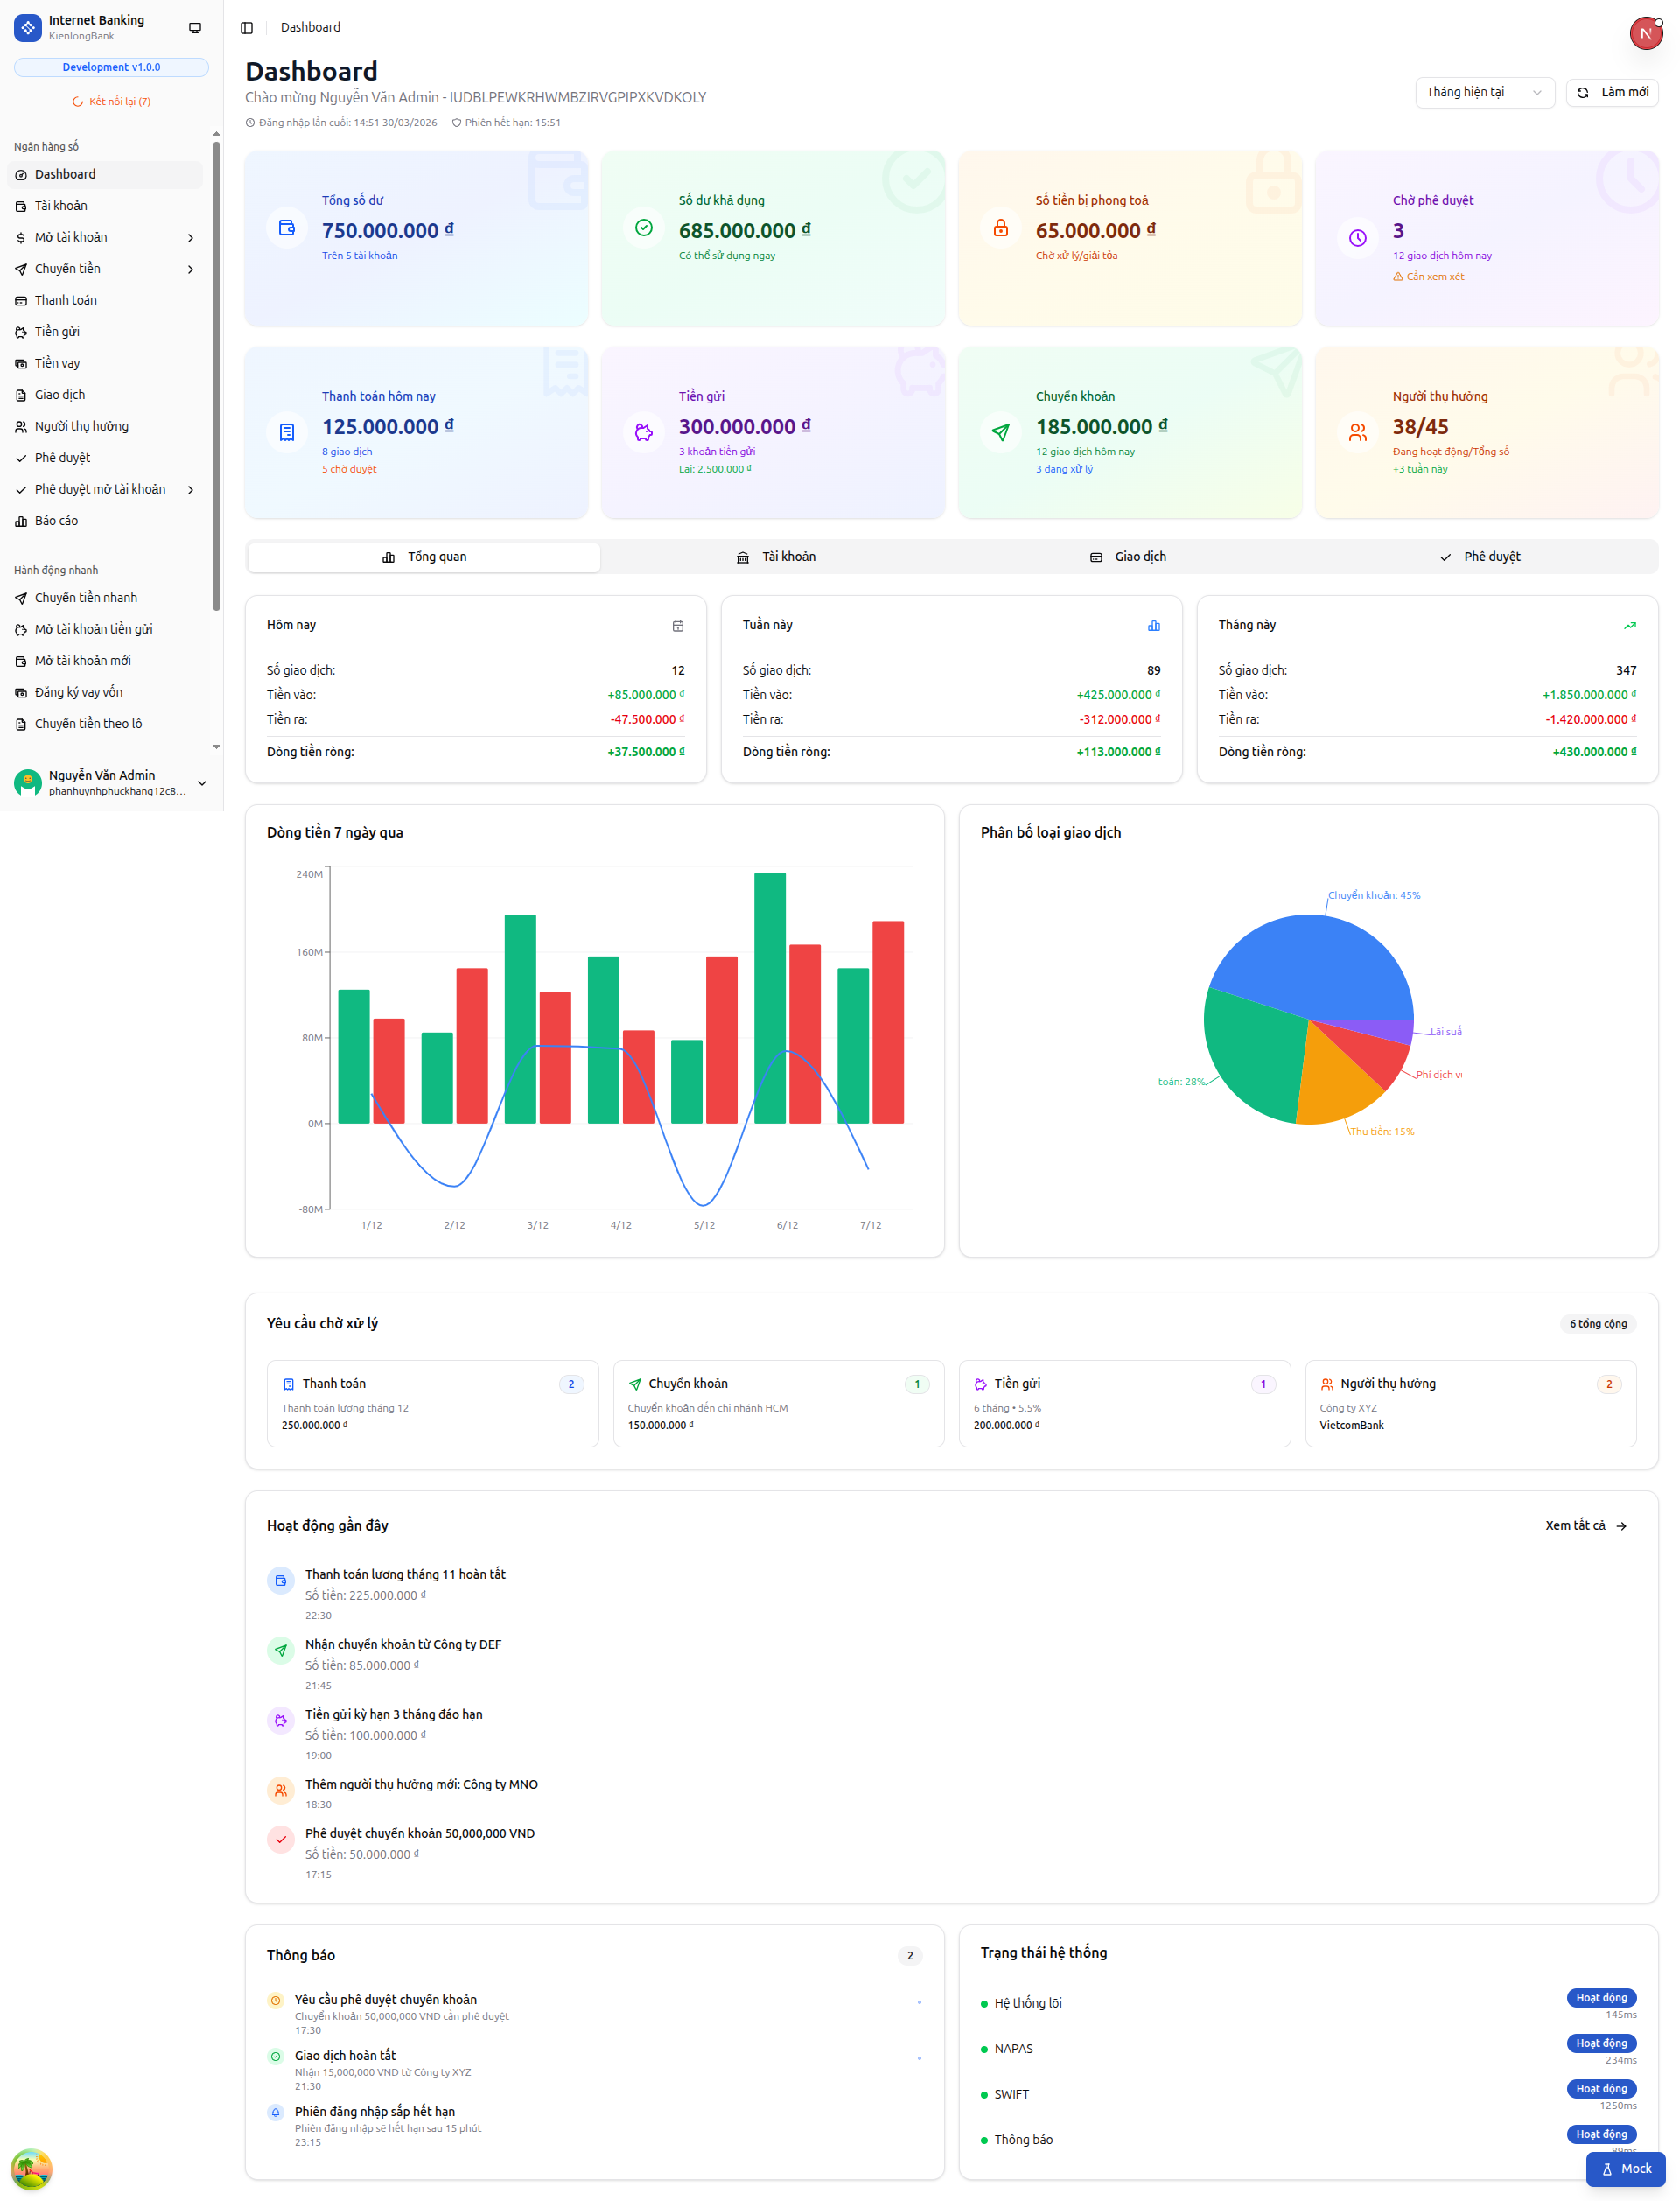Click piggy bank icon in Tiền gửi card
The height and width of the screenshot is (2201, 1680).
(x=644, y=432)
